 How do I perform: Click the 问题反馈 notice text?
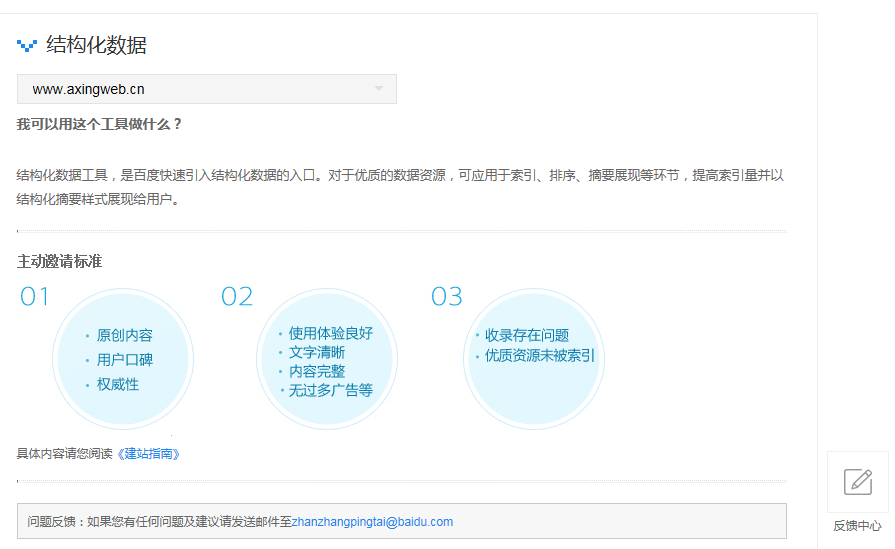tap(240, 522)
